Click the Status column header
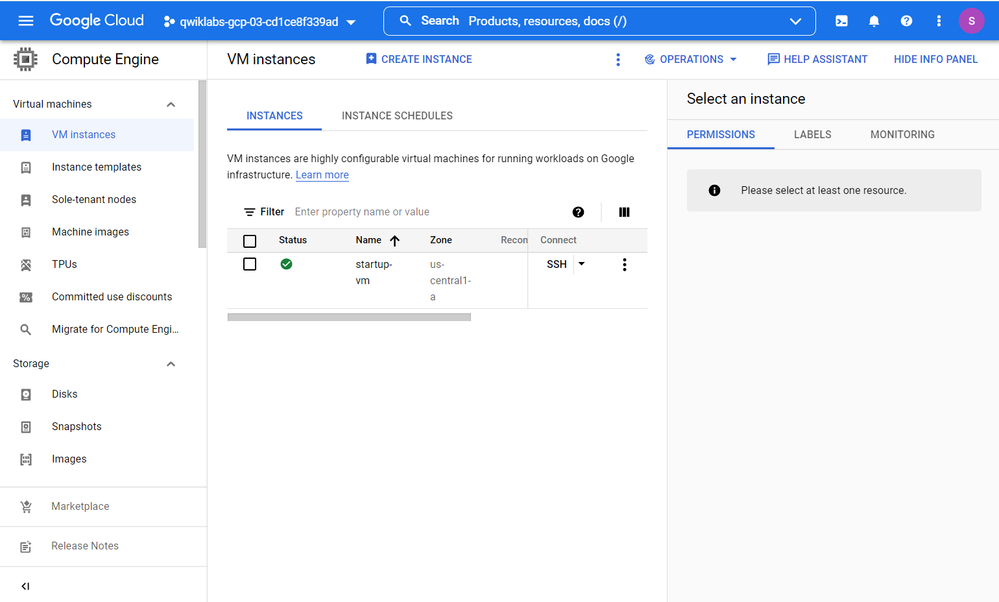Screen dimensions: 999x602 click(292, 240)
